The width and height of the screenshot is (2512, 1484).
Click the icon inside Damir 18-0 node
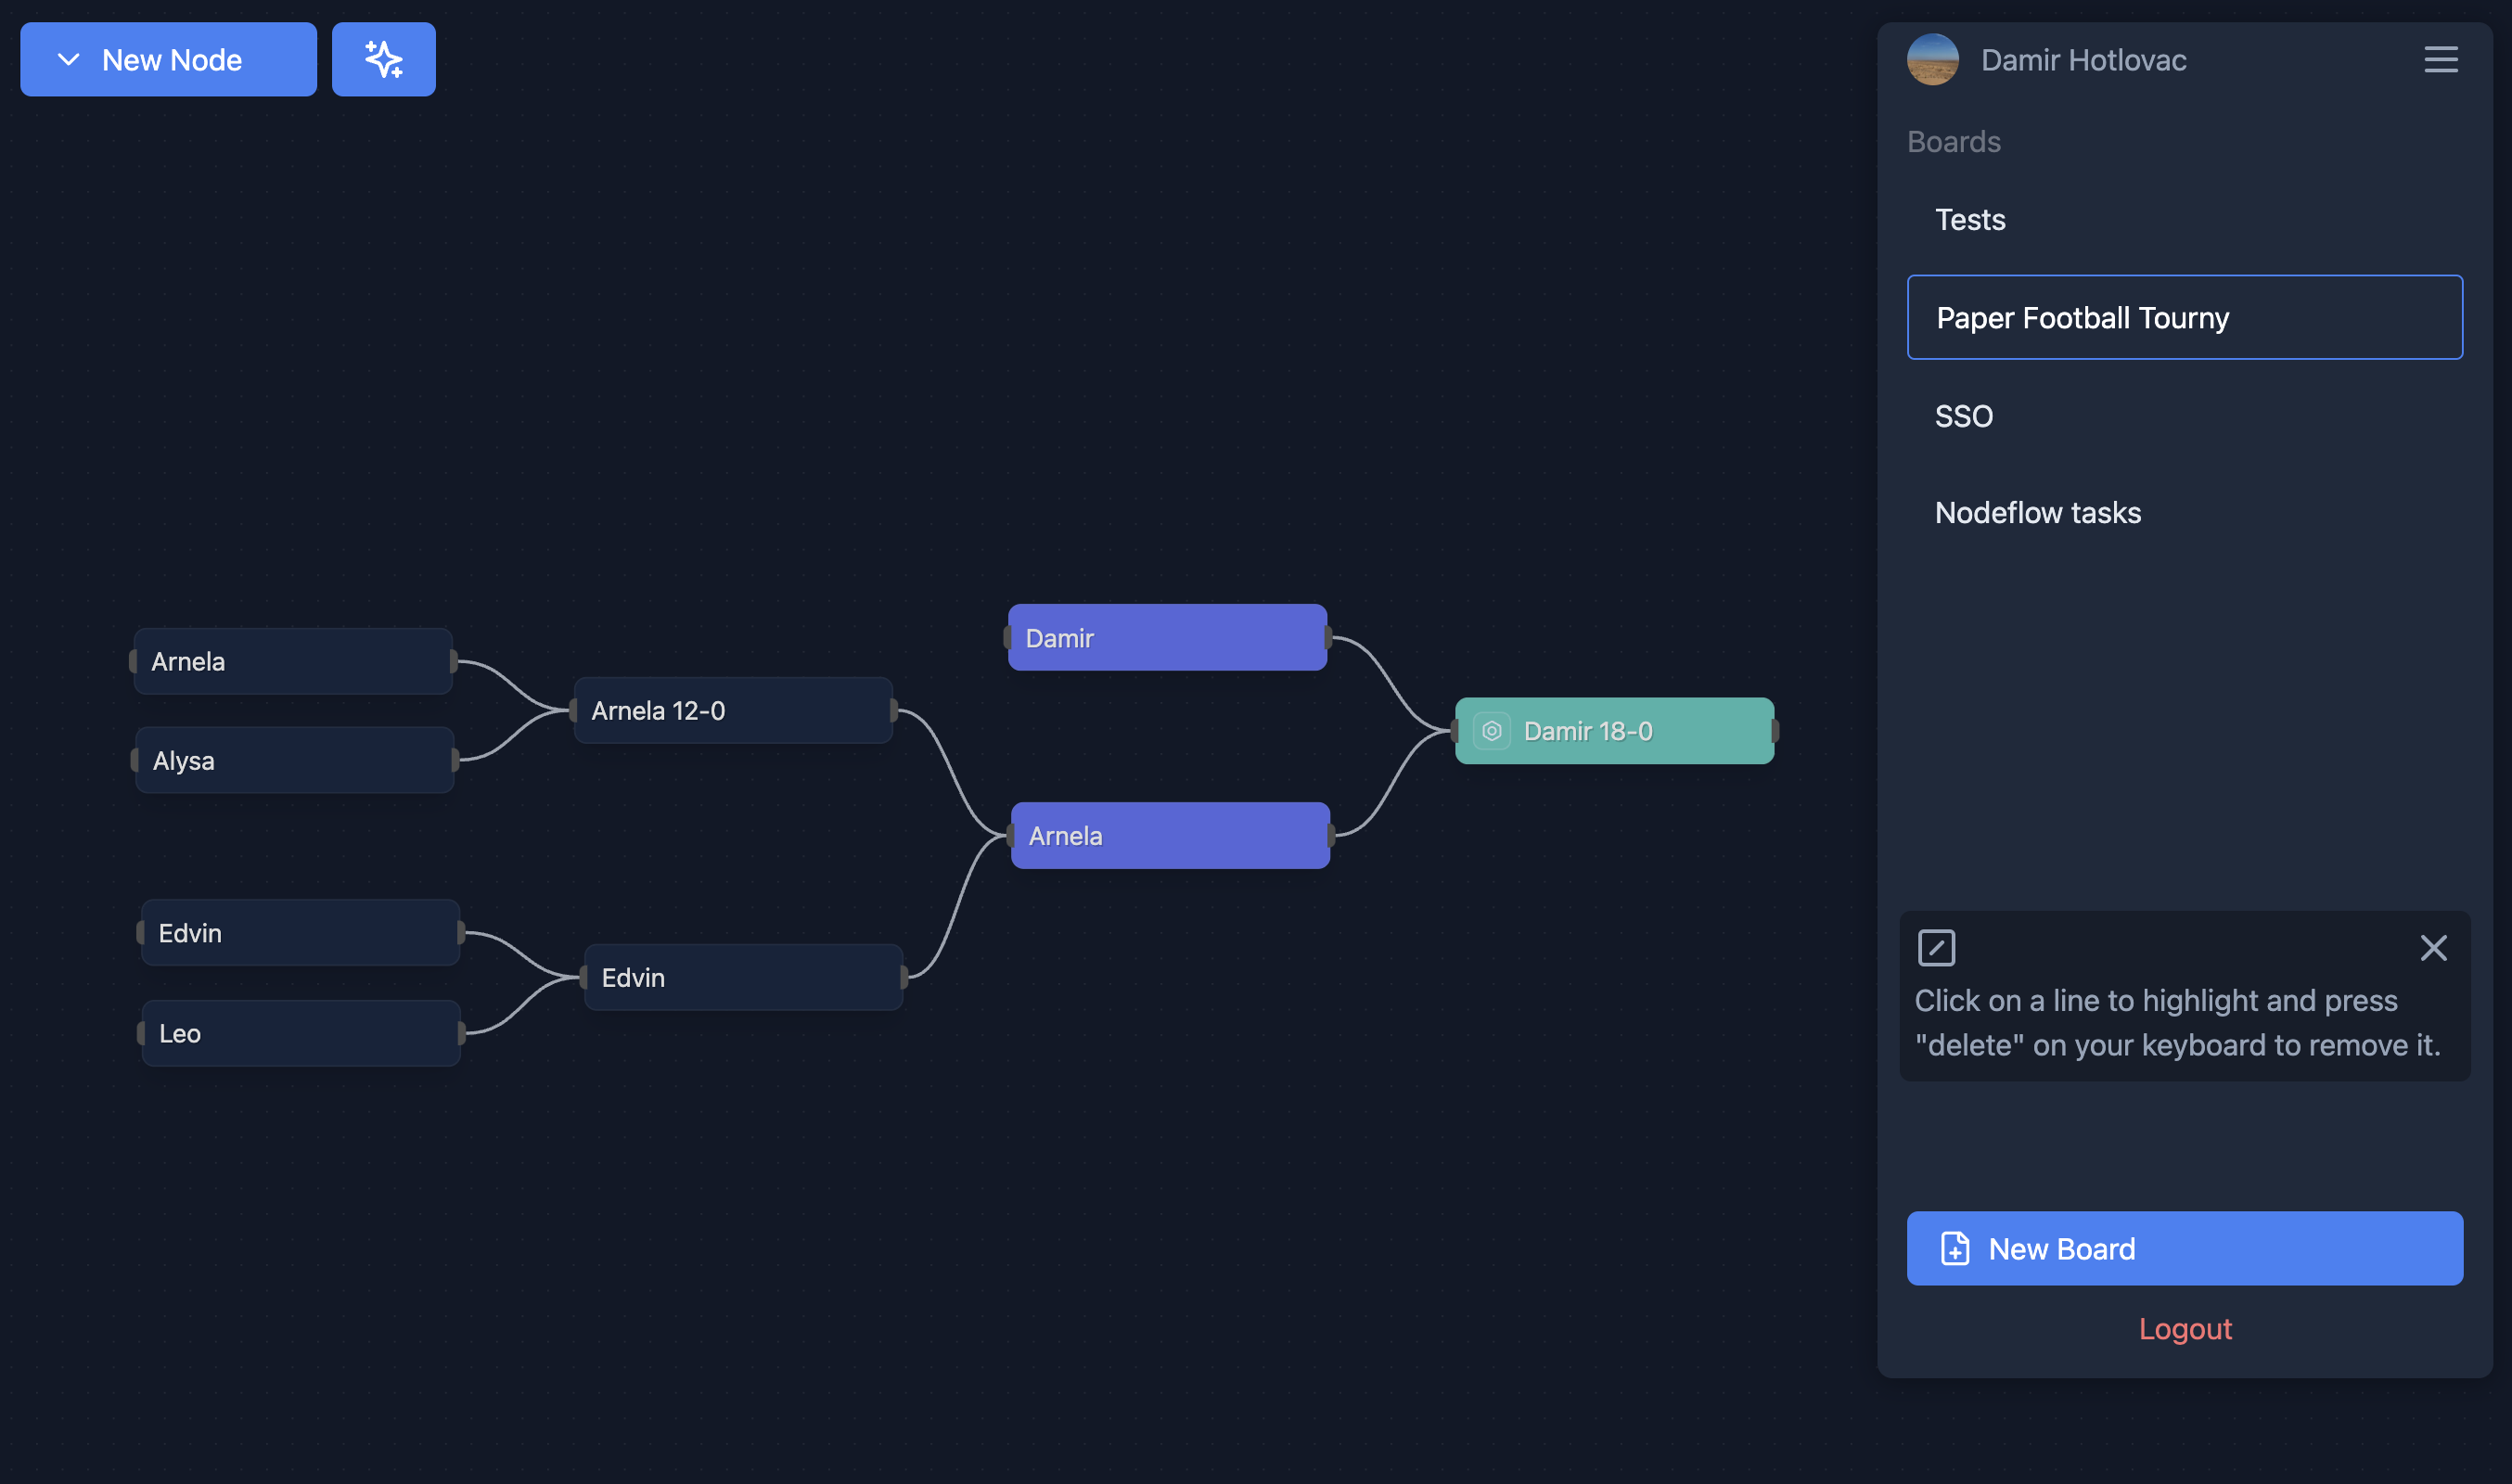tap(1491, 731)
